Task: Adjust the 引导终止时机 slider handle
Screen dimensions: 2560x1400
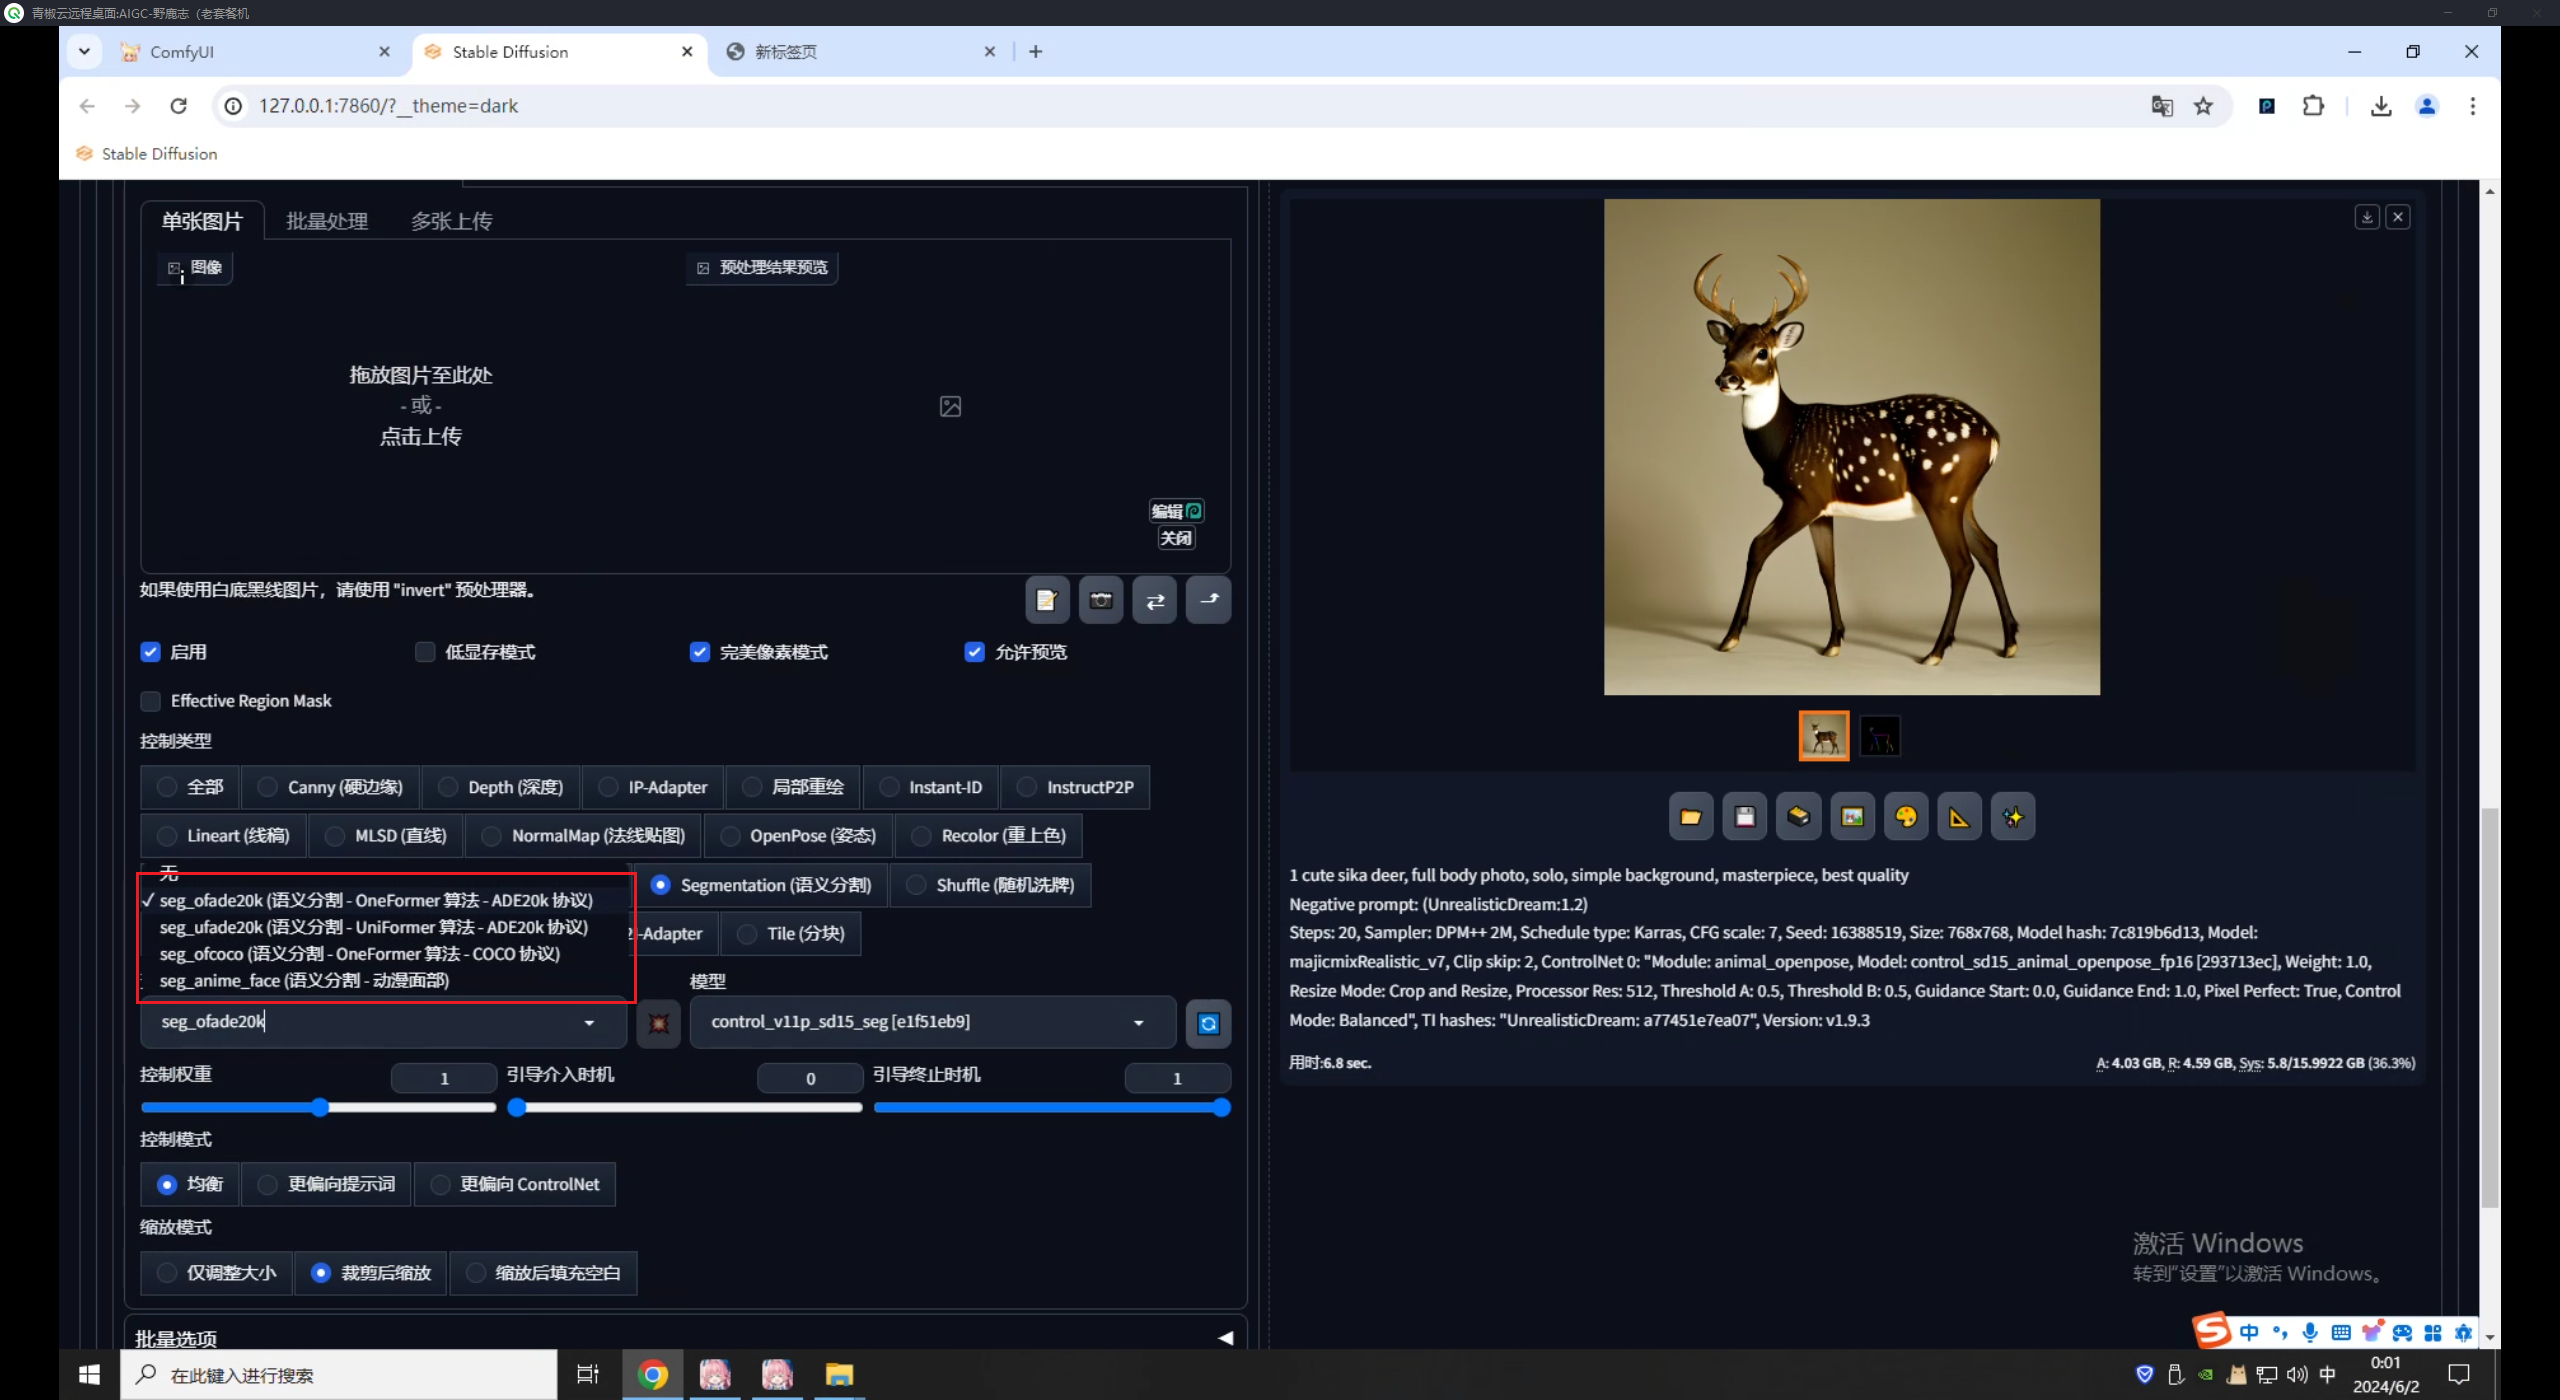Action: 1221,1107
